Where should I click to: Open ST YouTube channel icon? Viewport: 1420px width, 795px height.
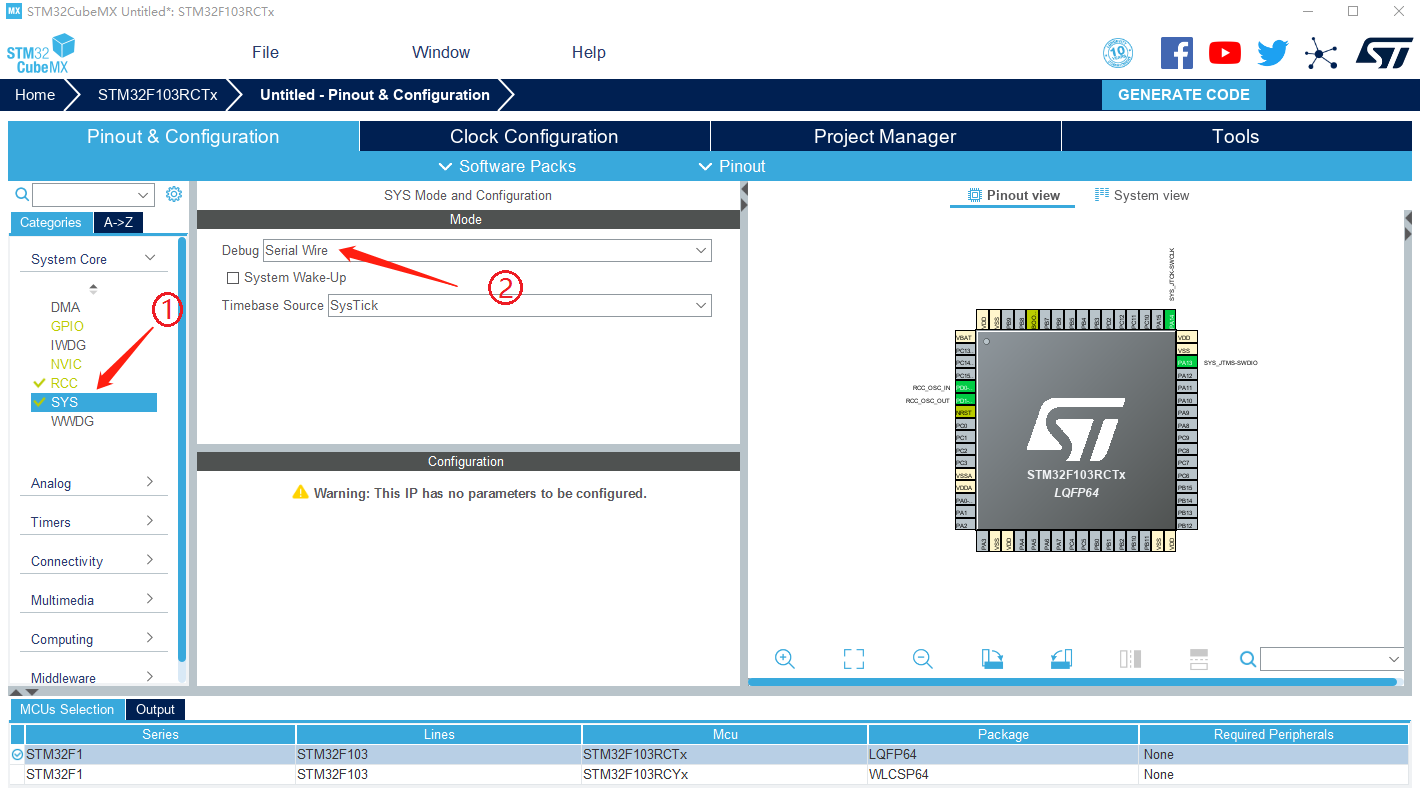pos(1224,53)
